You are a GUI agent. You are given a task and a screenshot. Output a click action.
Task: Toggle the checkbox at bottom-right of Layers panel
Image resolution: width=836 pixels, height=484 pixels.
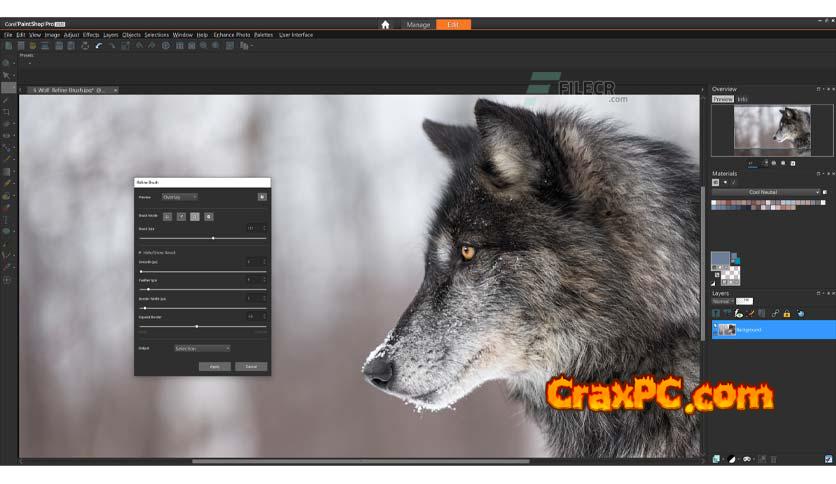[x=828, y=459]
